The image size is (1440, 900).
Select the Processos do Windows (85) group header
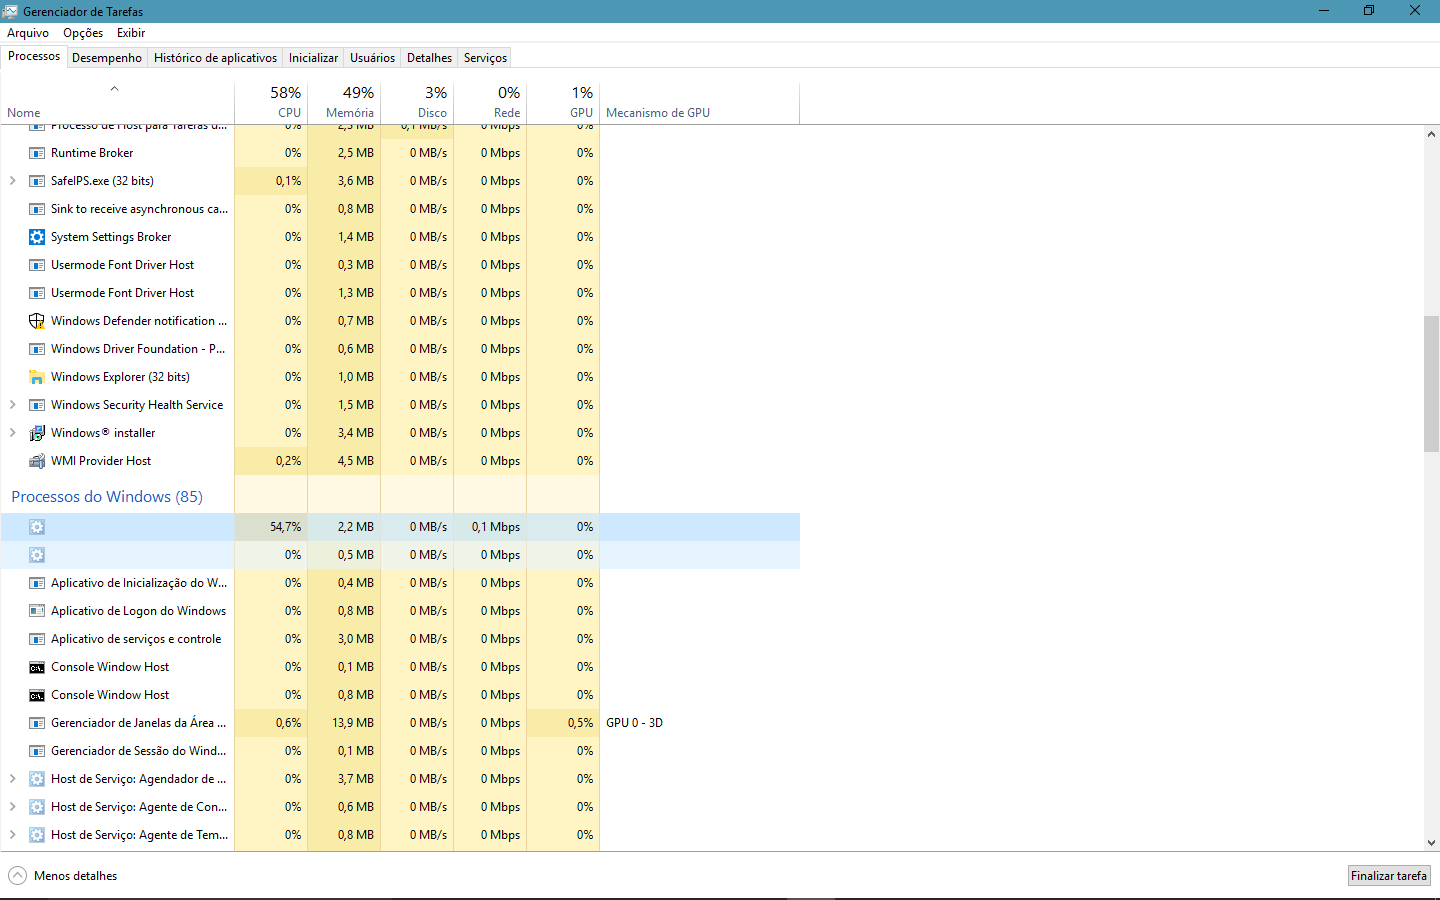point(107,497)
